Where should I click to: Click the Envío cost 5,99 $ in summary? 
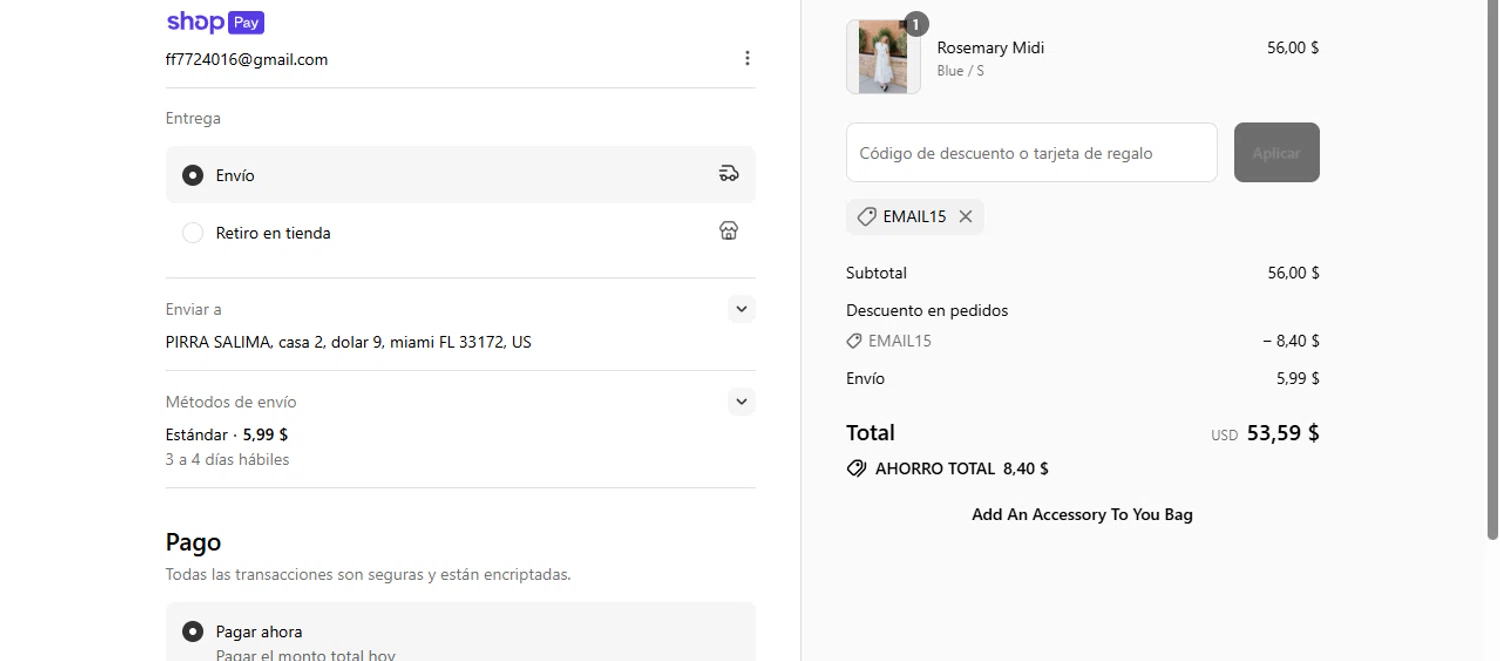(x=1298, y=379)
